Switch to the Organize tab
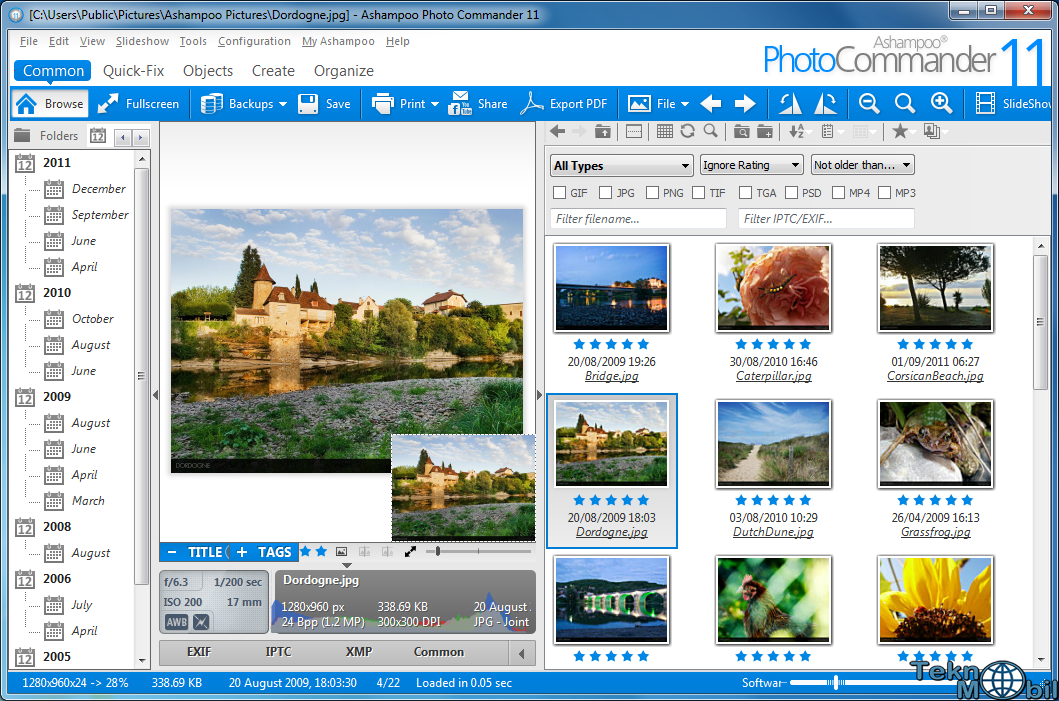 pyautogui.click(x=344, y=71)
